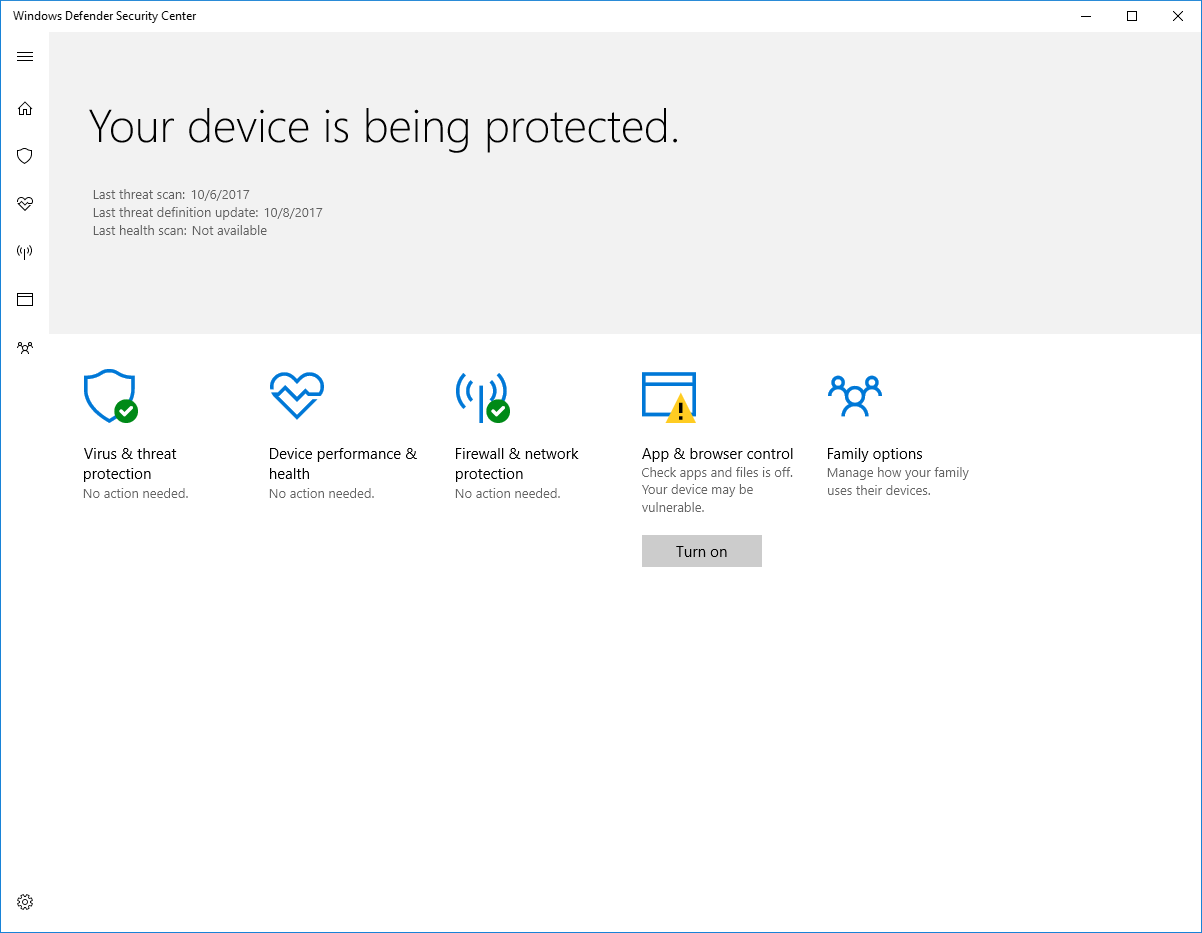This screenshot has height=933, width=1202.
Task: Open sidebar Family options people icon
Action: [25, 348]
